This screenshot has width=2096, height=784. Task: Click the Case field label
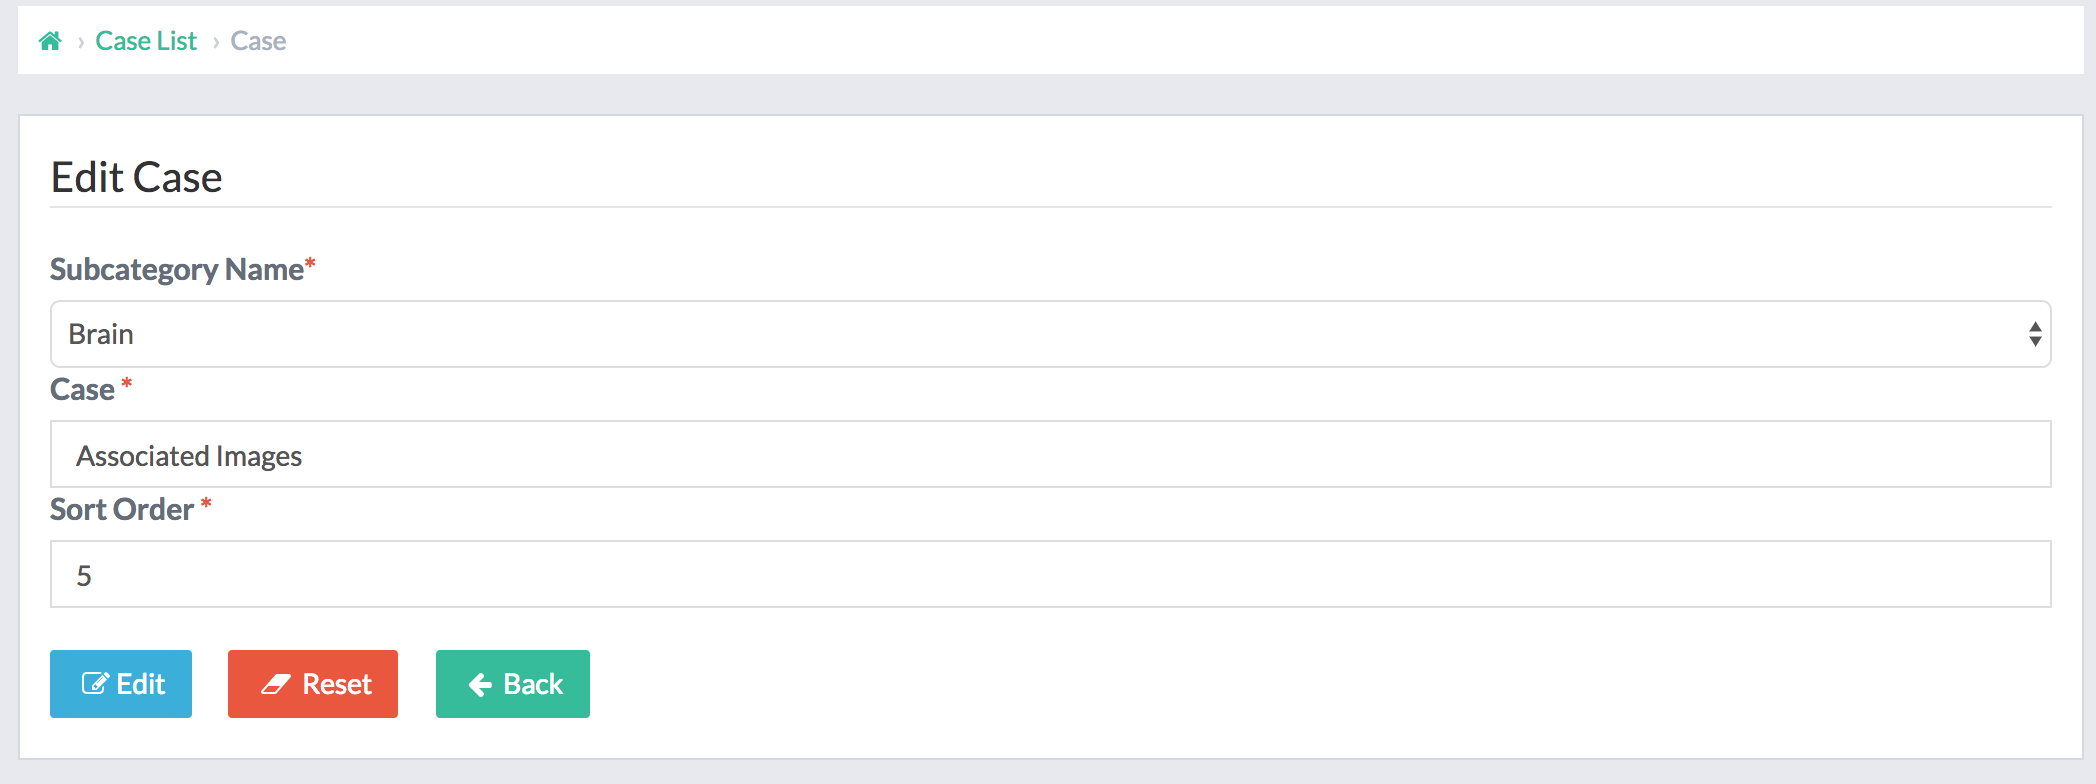click(82, 390)
